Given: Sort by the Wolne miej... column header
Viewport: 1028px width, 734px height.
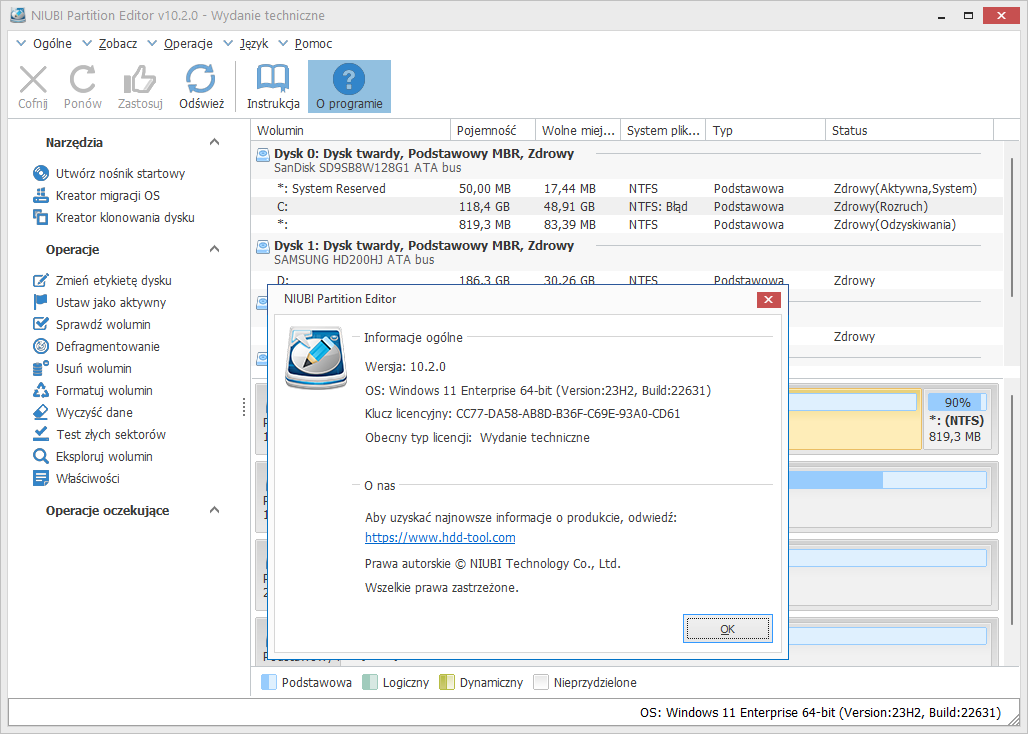Looking at the screenshot, I should coord(578,130).
